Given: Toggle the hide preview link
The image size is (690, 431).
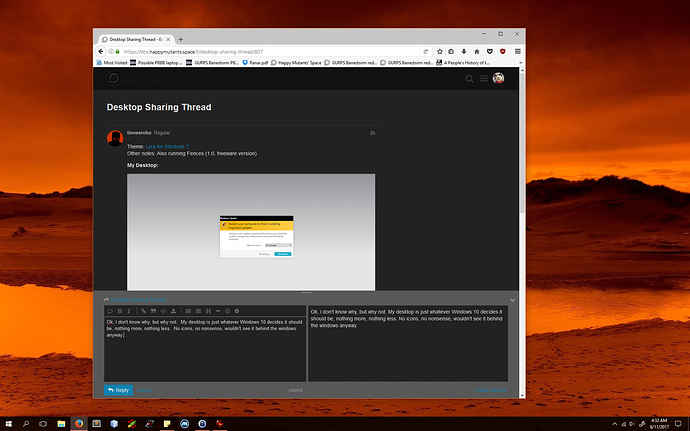Looking at the screenshot, I should tap(490, 390).
